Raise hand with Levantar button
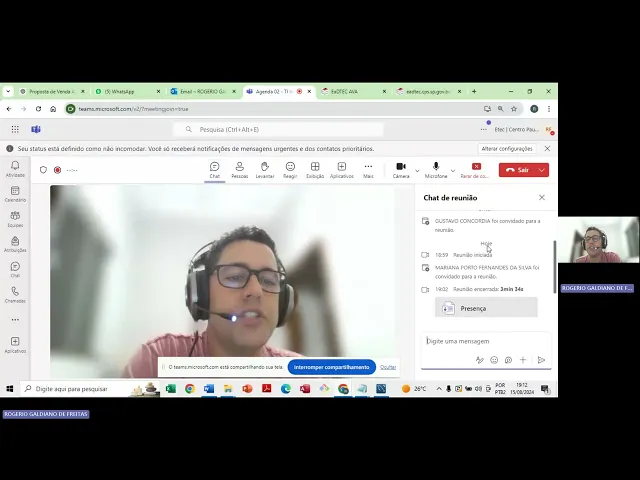The height and width of the screenshot is (480, 640). coord(265,170)
